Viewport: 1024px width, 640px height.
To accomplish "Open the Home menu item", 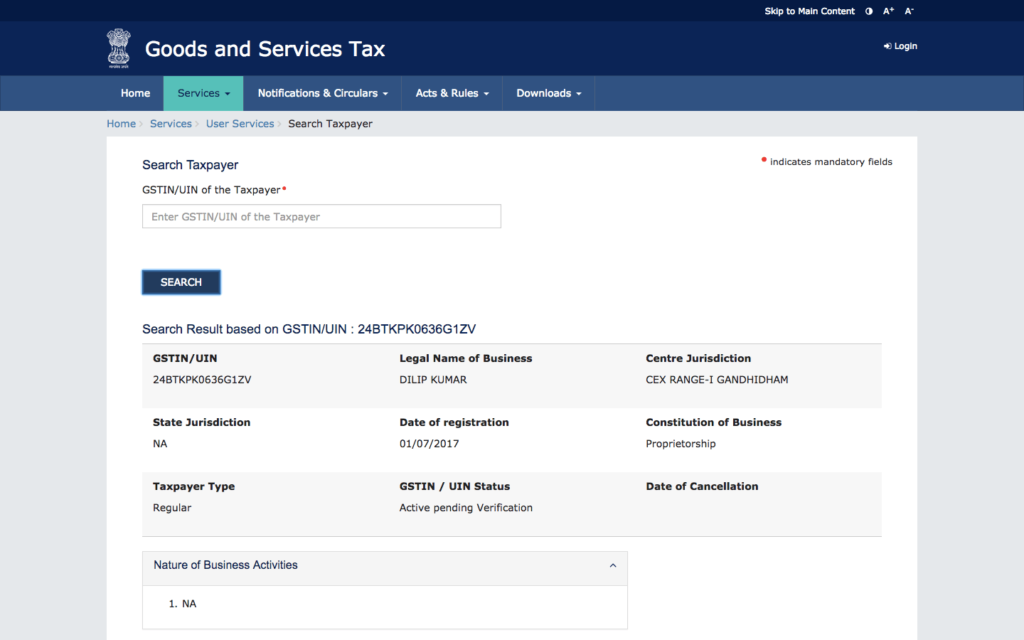I will click(x=135, y=93).
